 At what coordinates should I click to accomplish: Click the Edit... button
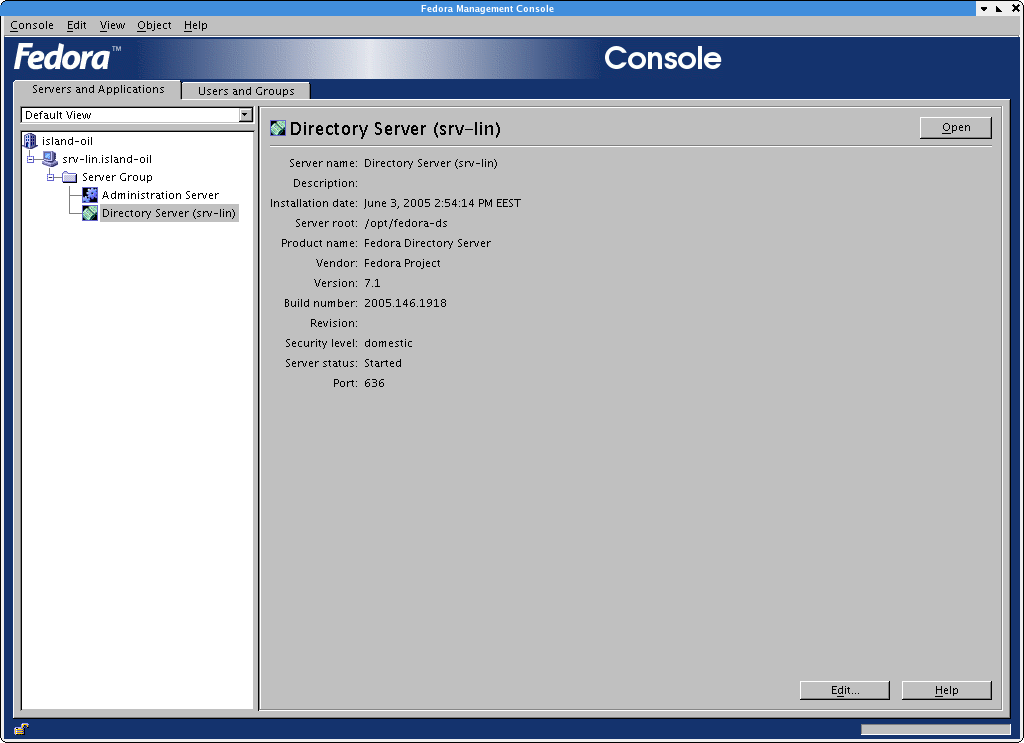[845, 690]
